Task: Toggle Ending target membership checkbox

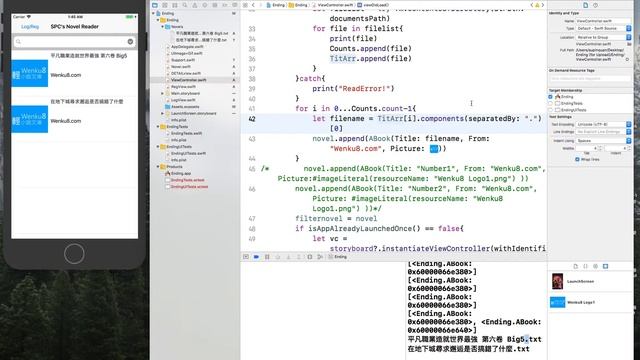Action: click(551, 97)
